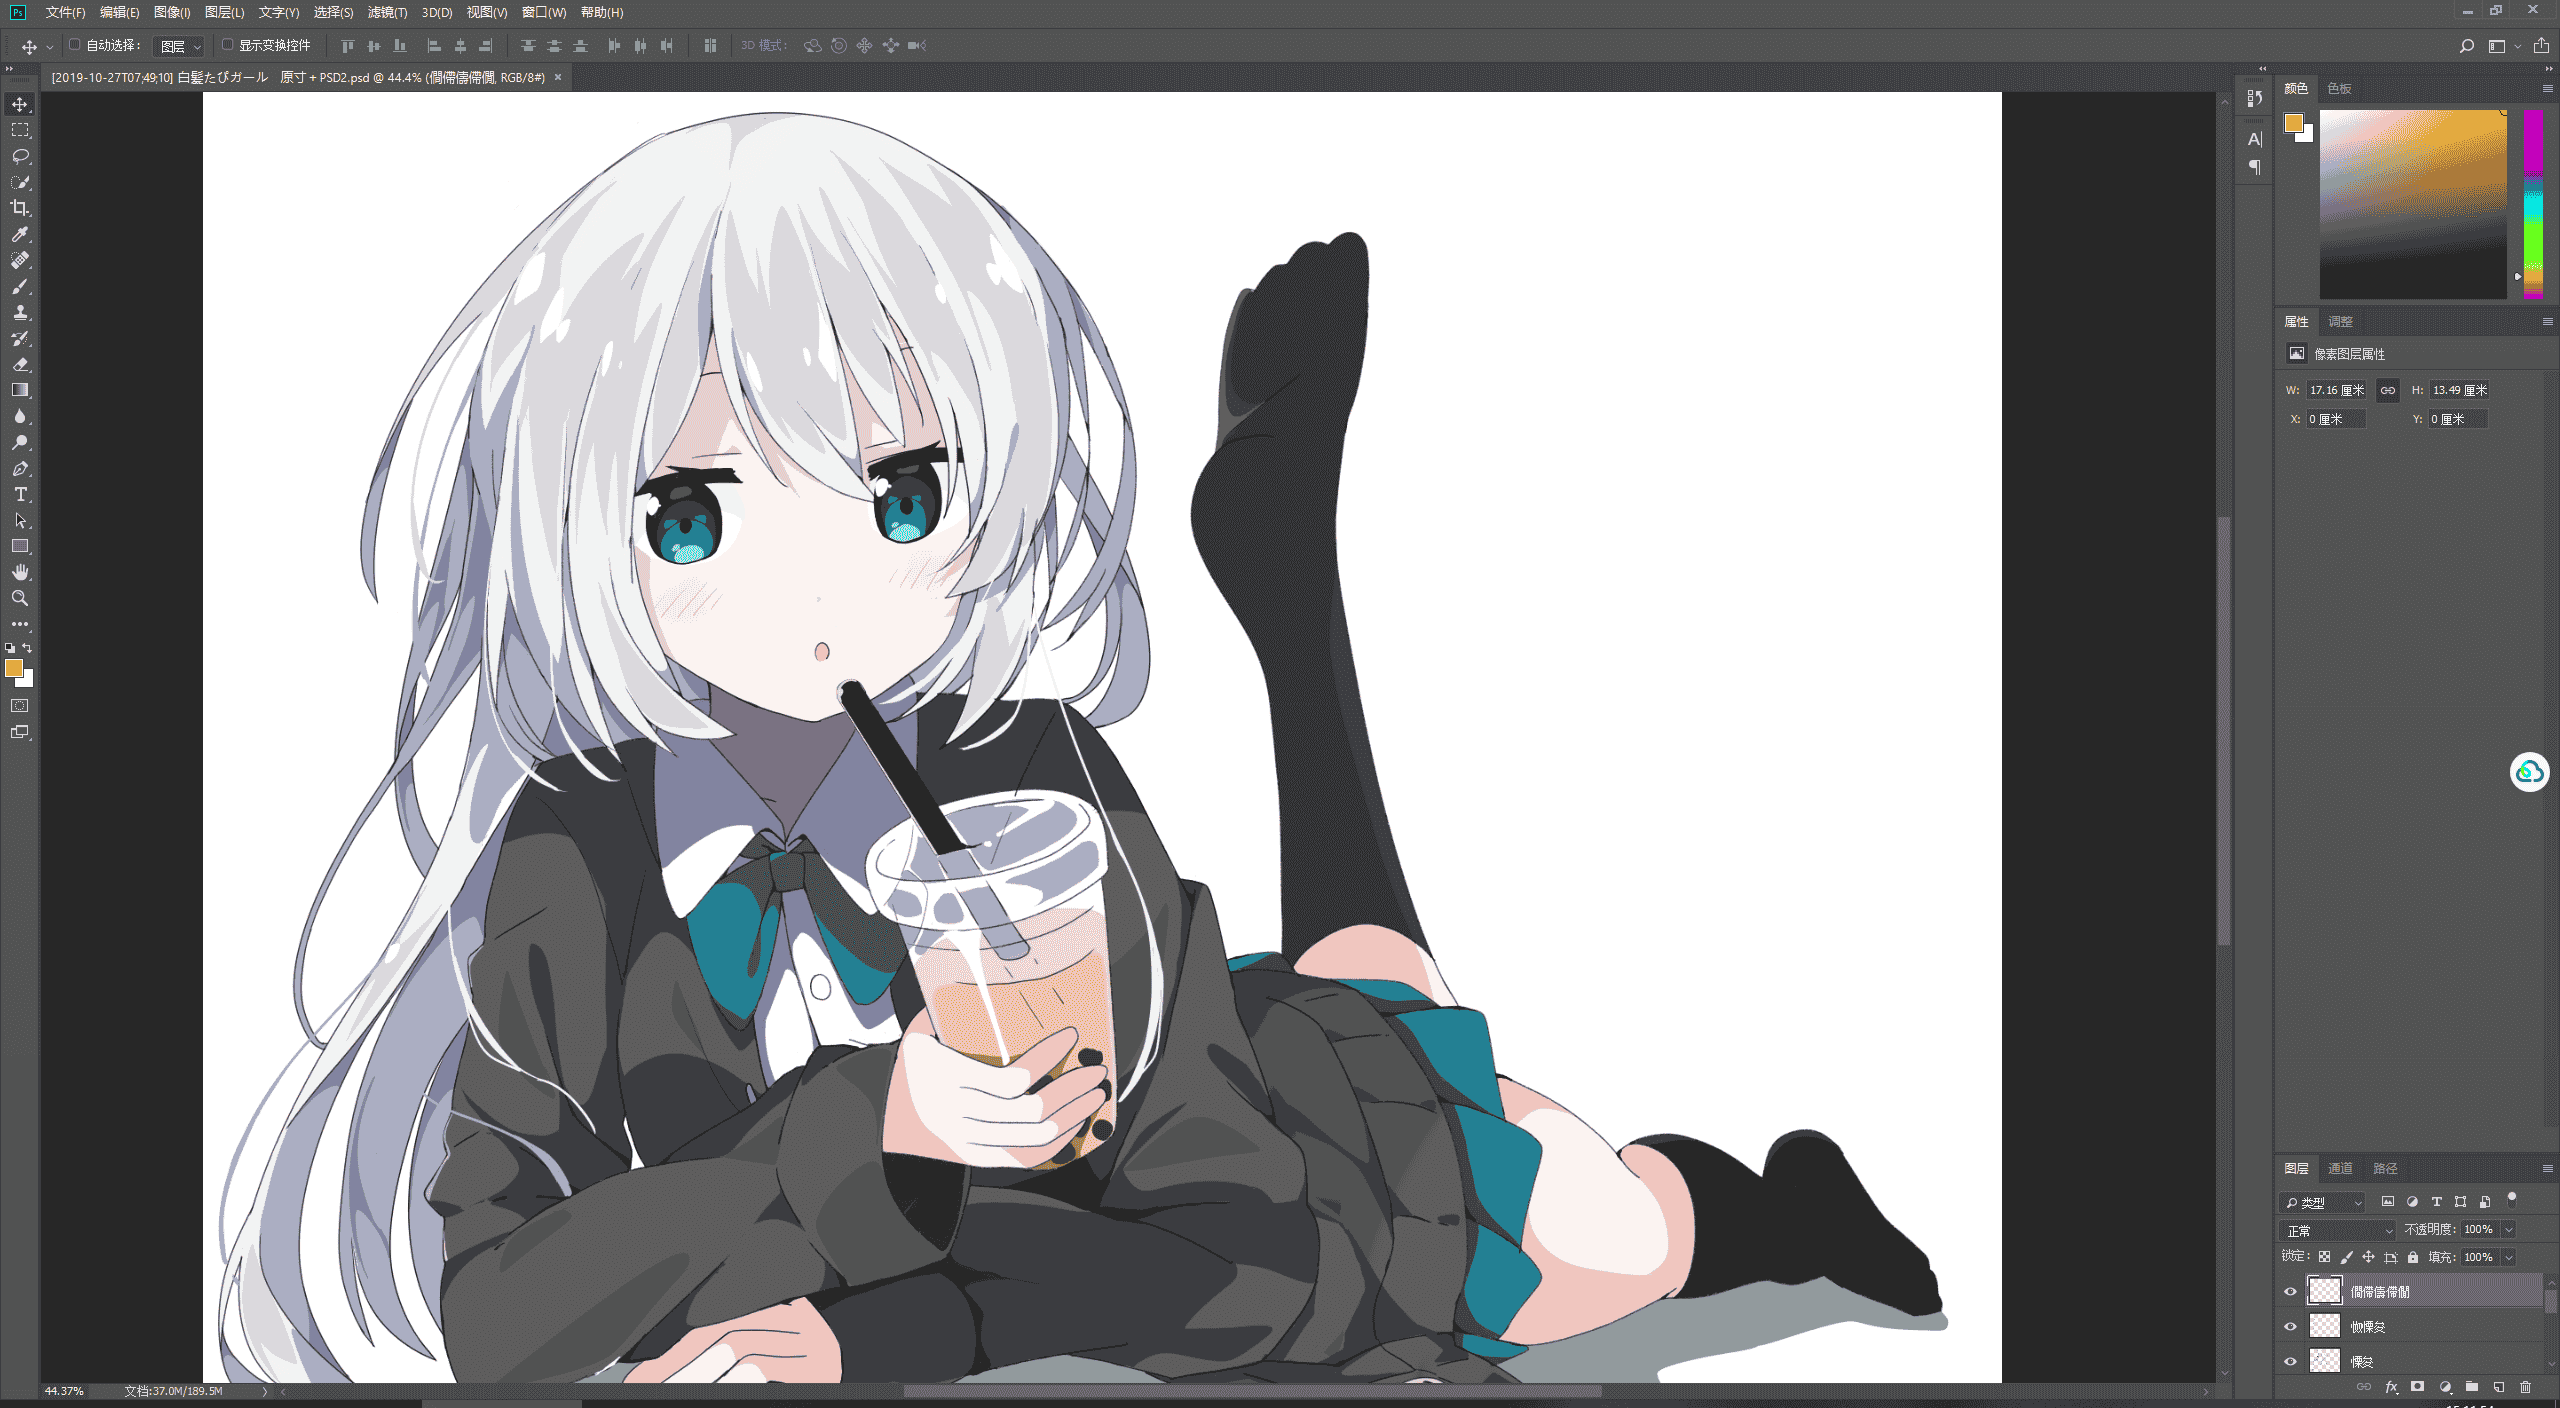
Task: Select the Rectangular Marquee tool
Action: point(20,130)
